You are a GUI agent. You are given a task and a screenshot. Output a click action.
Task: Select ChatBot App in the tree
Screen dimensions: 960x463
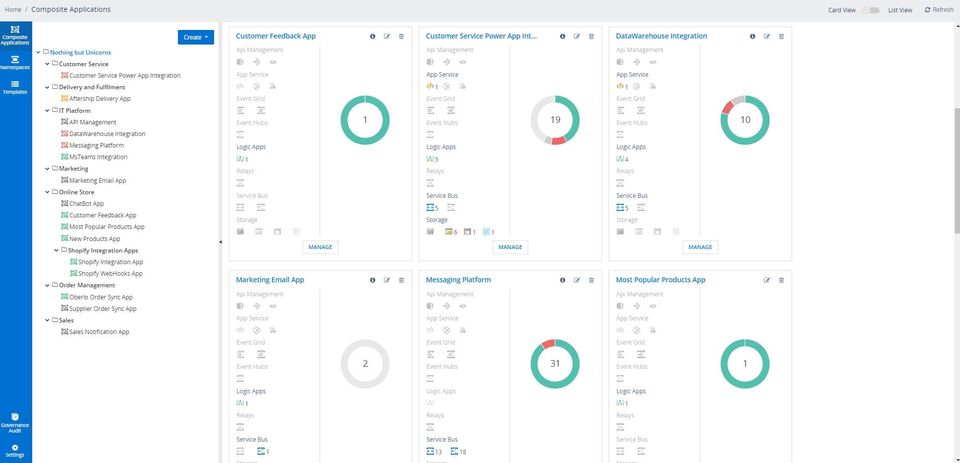(x=86, y=204)
